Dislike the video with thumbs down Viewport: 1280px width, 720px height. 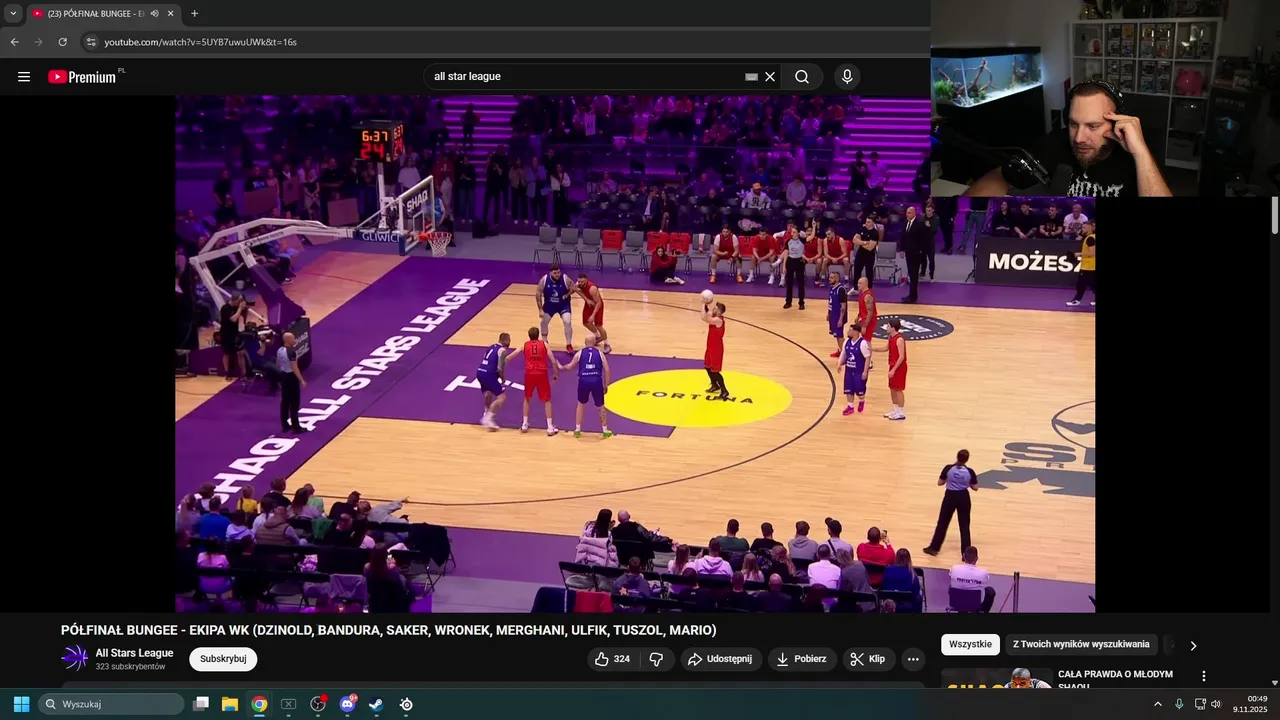[x=656, y=659]
